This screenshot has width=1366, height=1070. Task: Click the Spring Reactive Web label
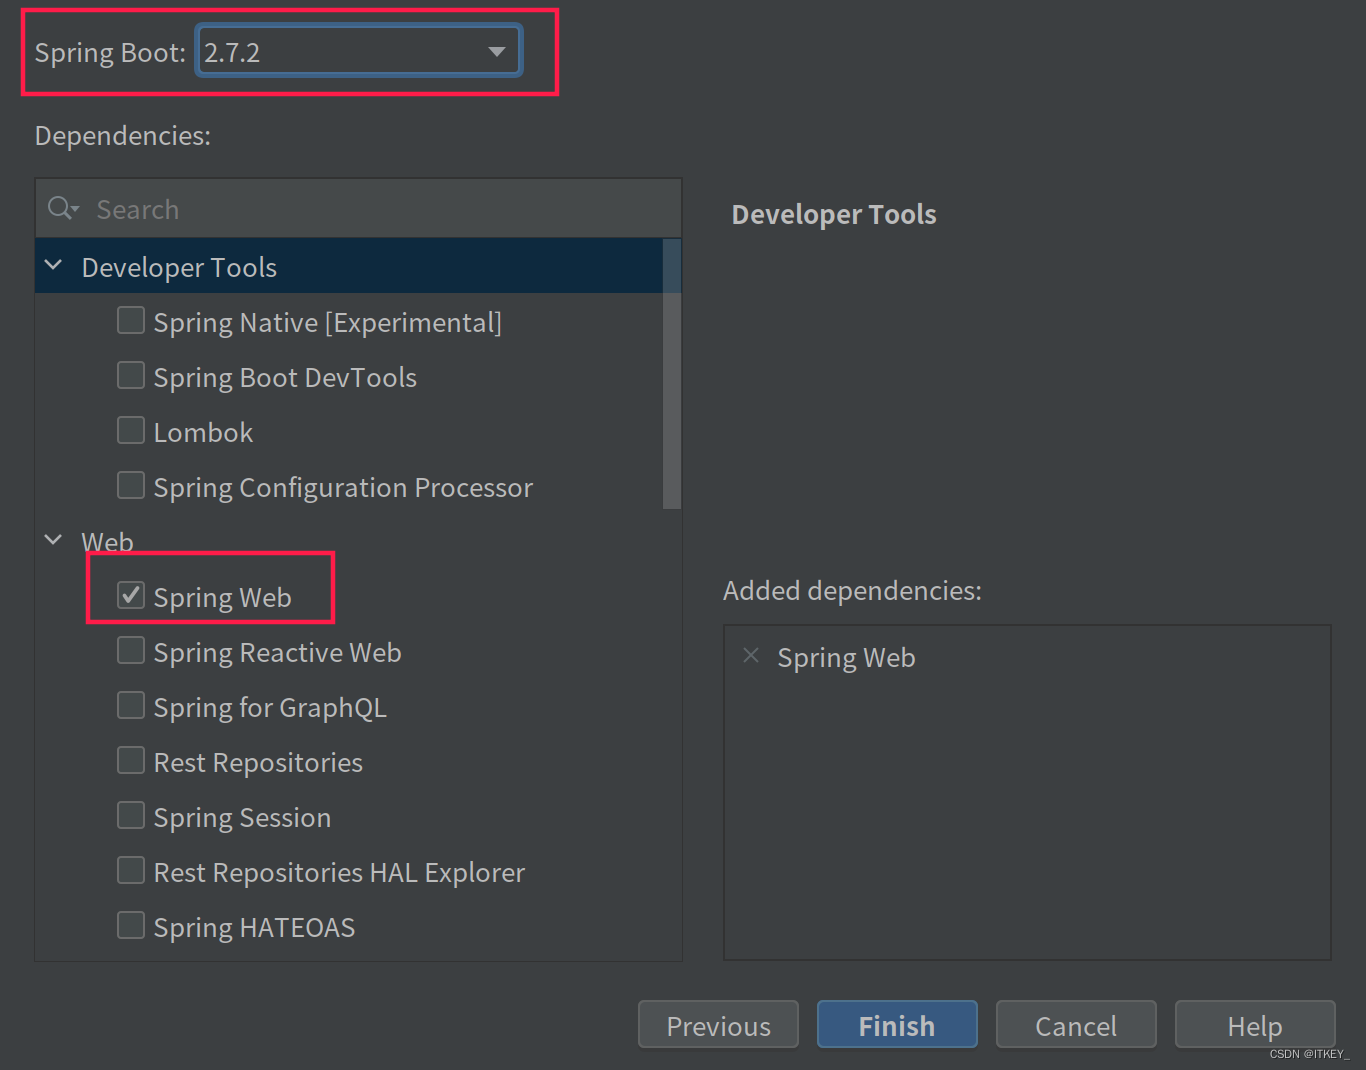point(277,653)
